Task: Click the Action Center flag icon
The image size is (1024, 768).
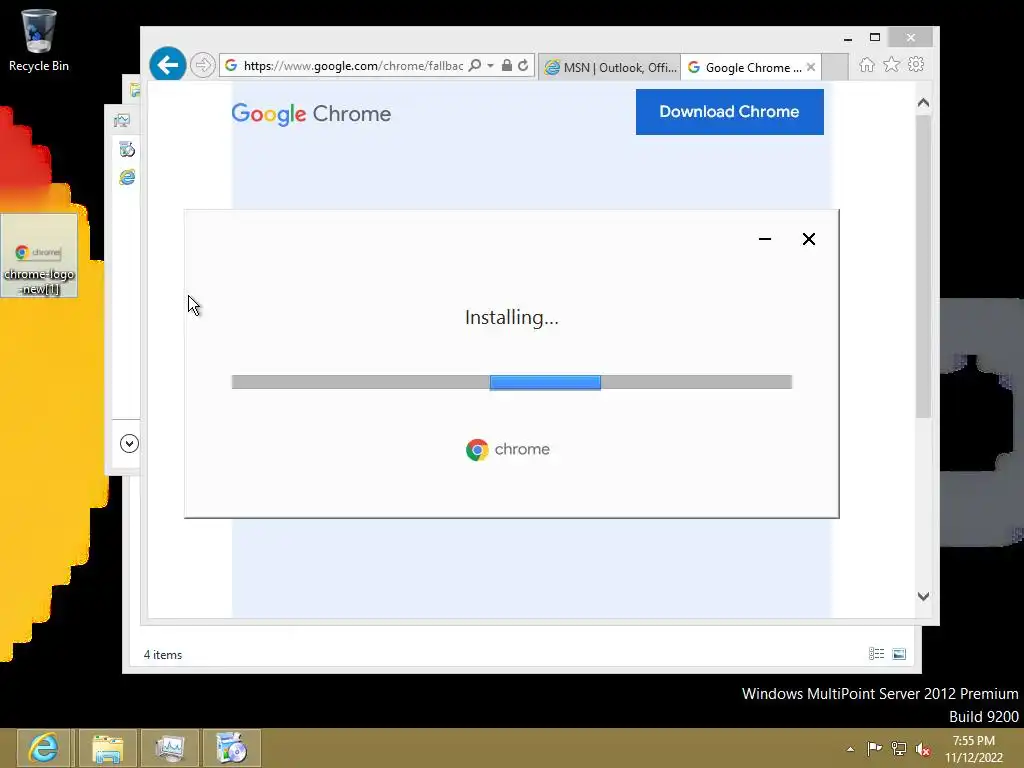Action: tap(874, 749)
